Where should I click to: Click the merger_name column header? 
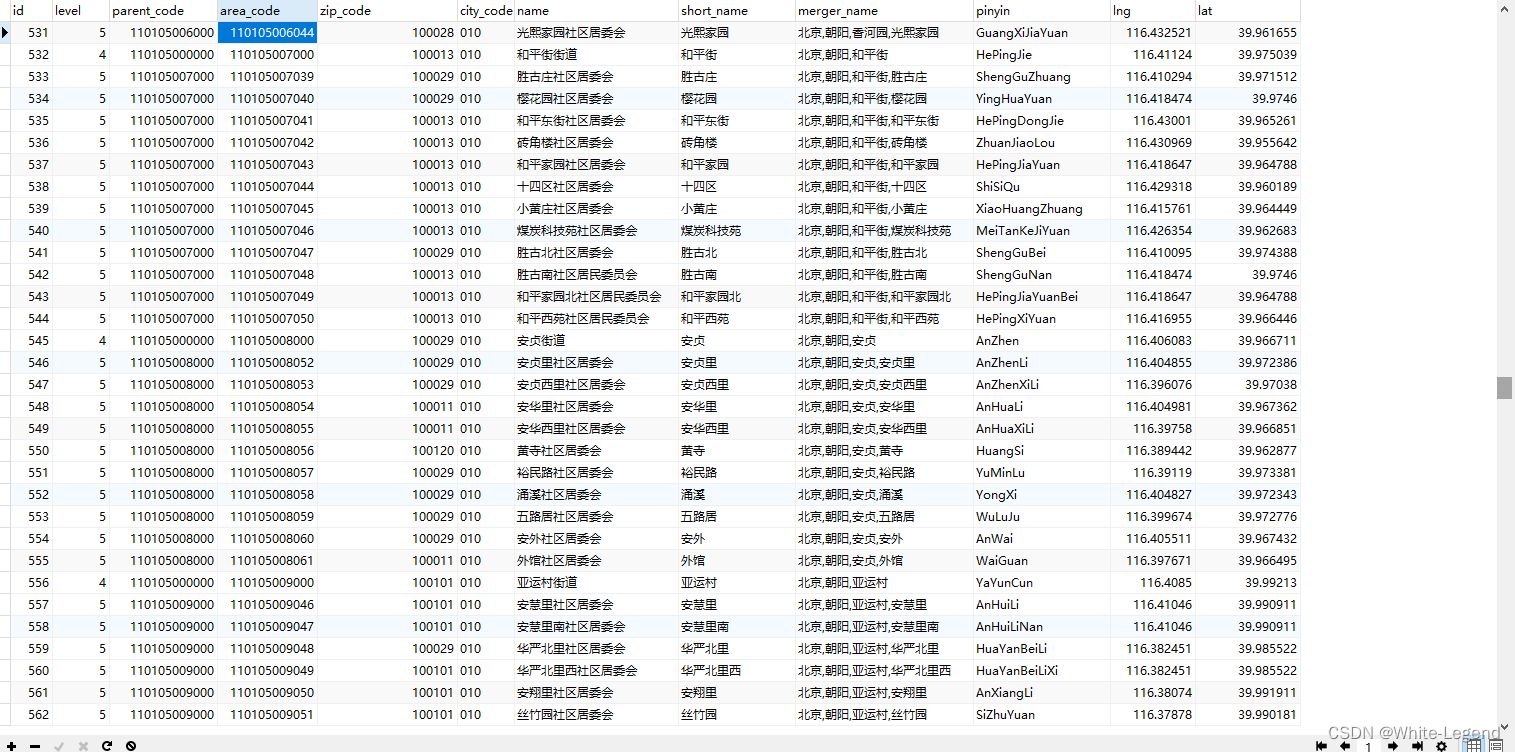[x=884, y=11]
